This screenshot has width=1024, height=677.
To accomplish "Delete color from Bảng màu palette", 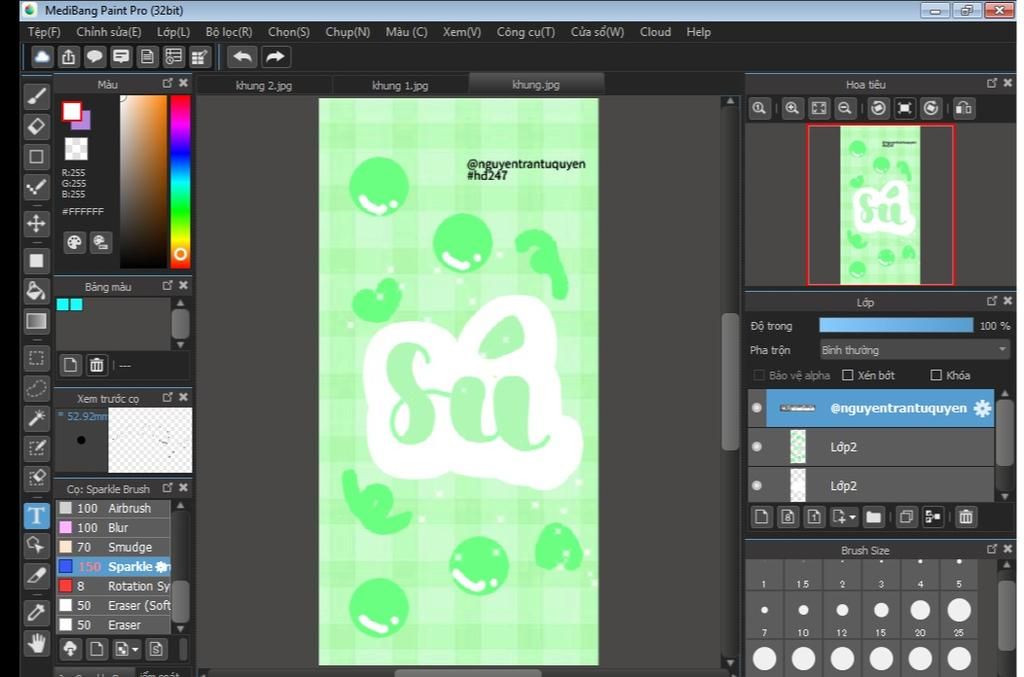I will [97, 365].
